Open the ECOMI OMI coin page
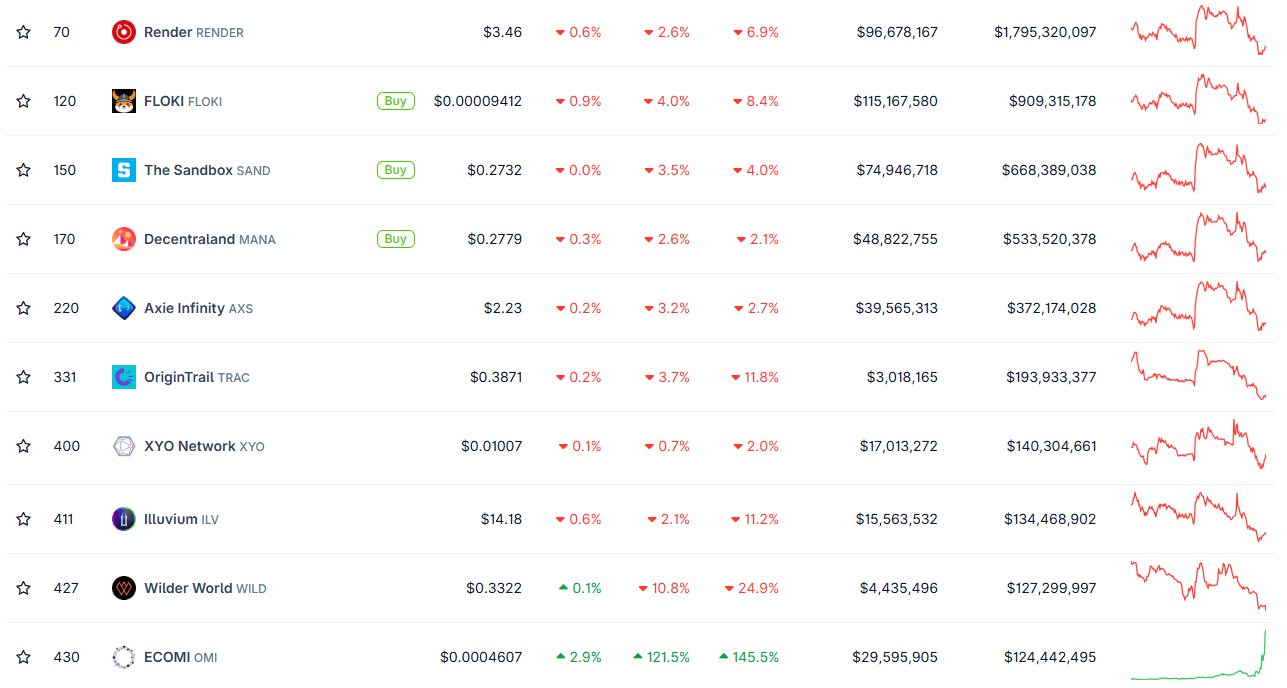 [x=180, y=657]
